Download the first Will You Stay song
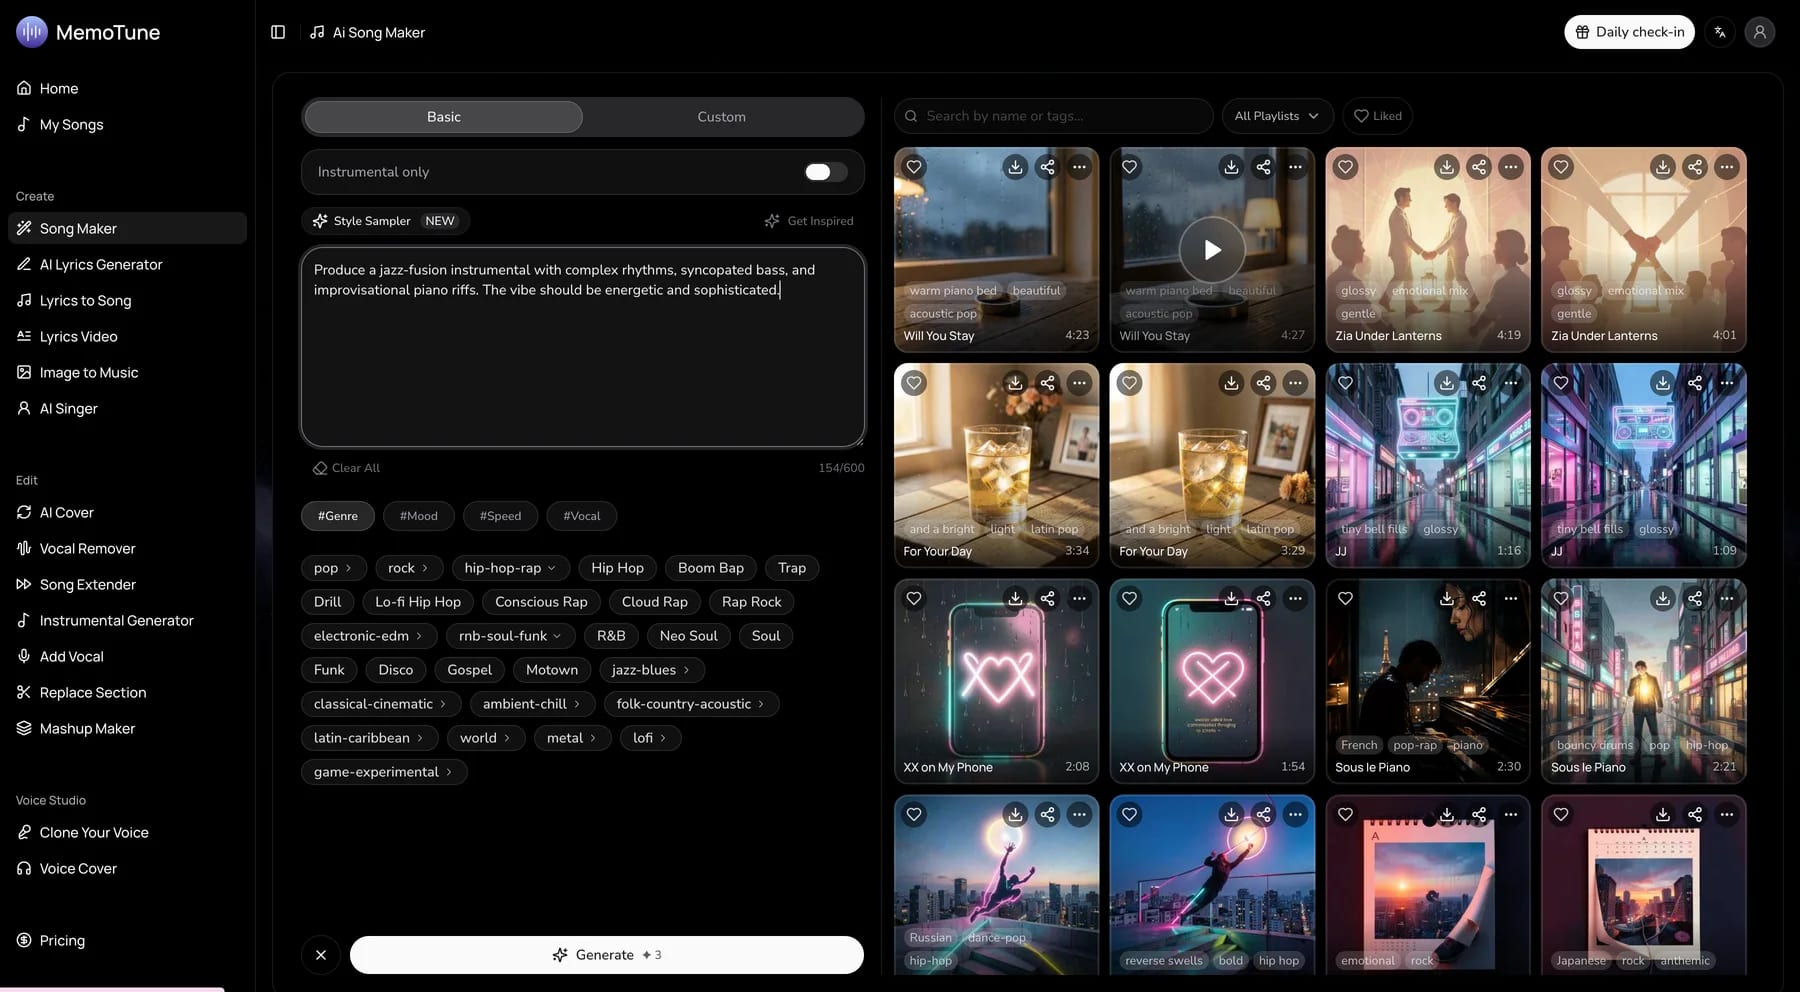The height and width of the screenshot is (992, 1800). tap(1015, 167)
